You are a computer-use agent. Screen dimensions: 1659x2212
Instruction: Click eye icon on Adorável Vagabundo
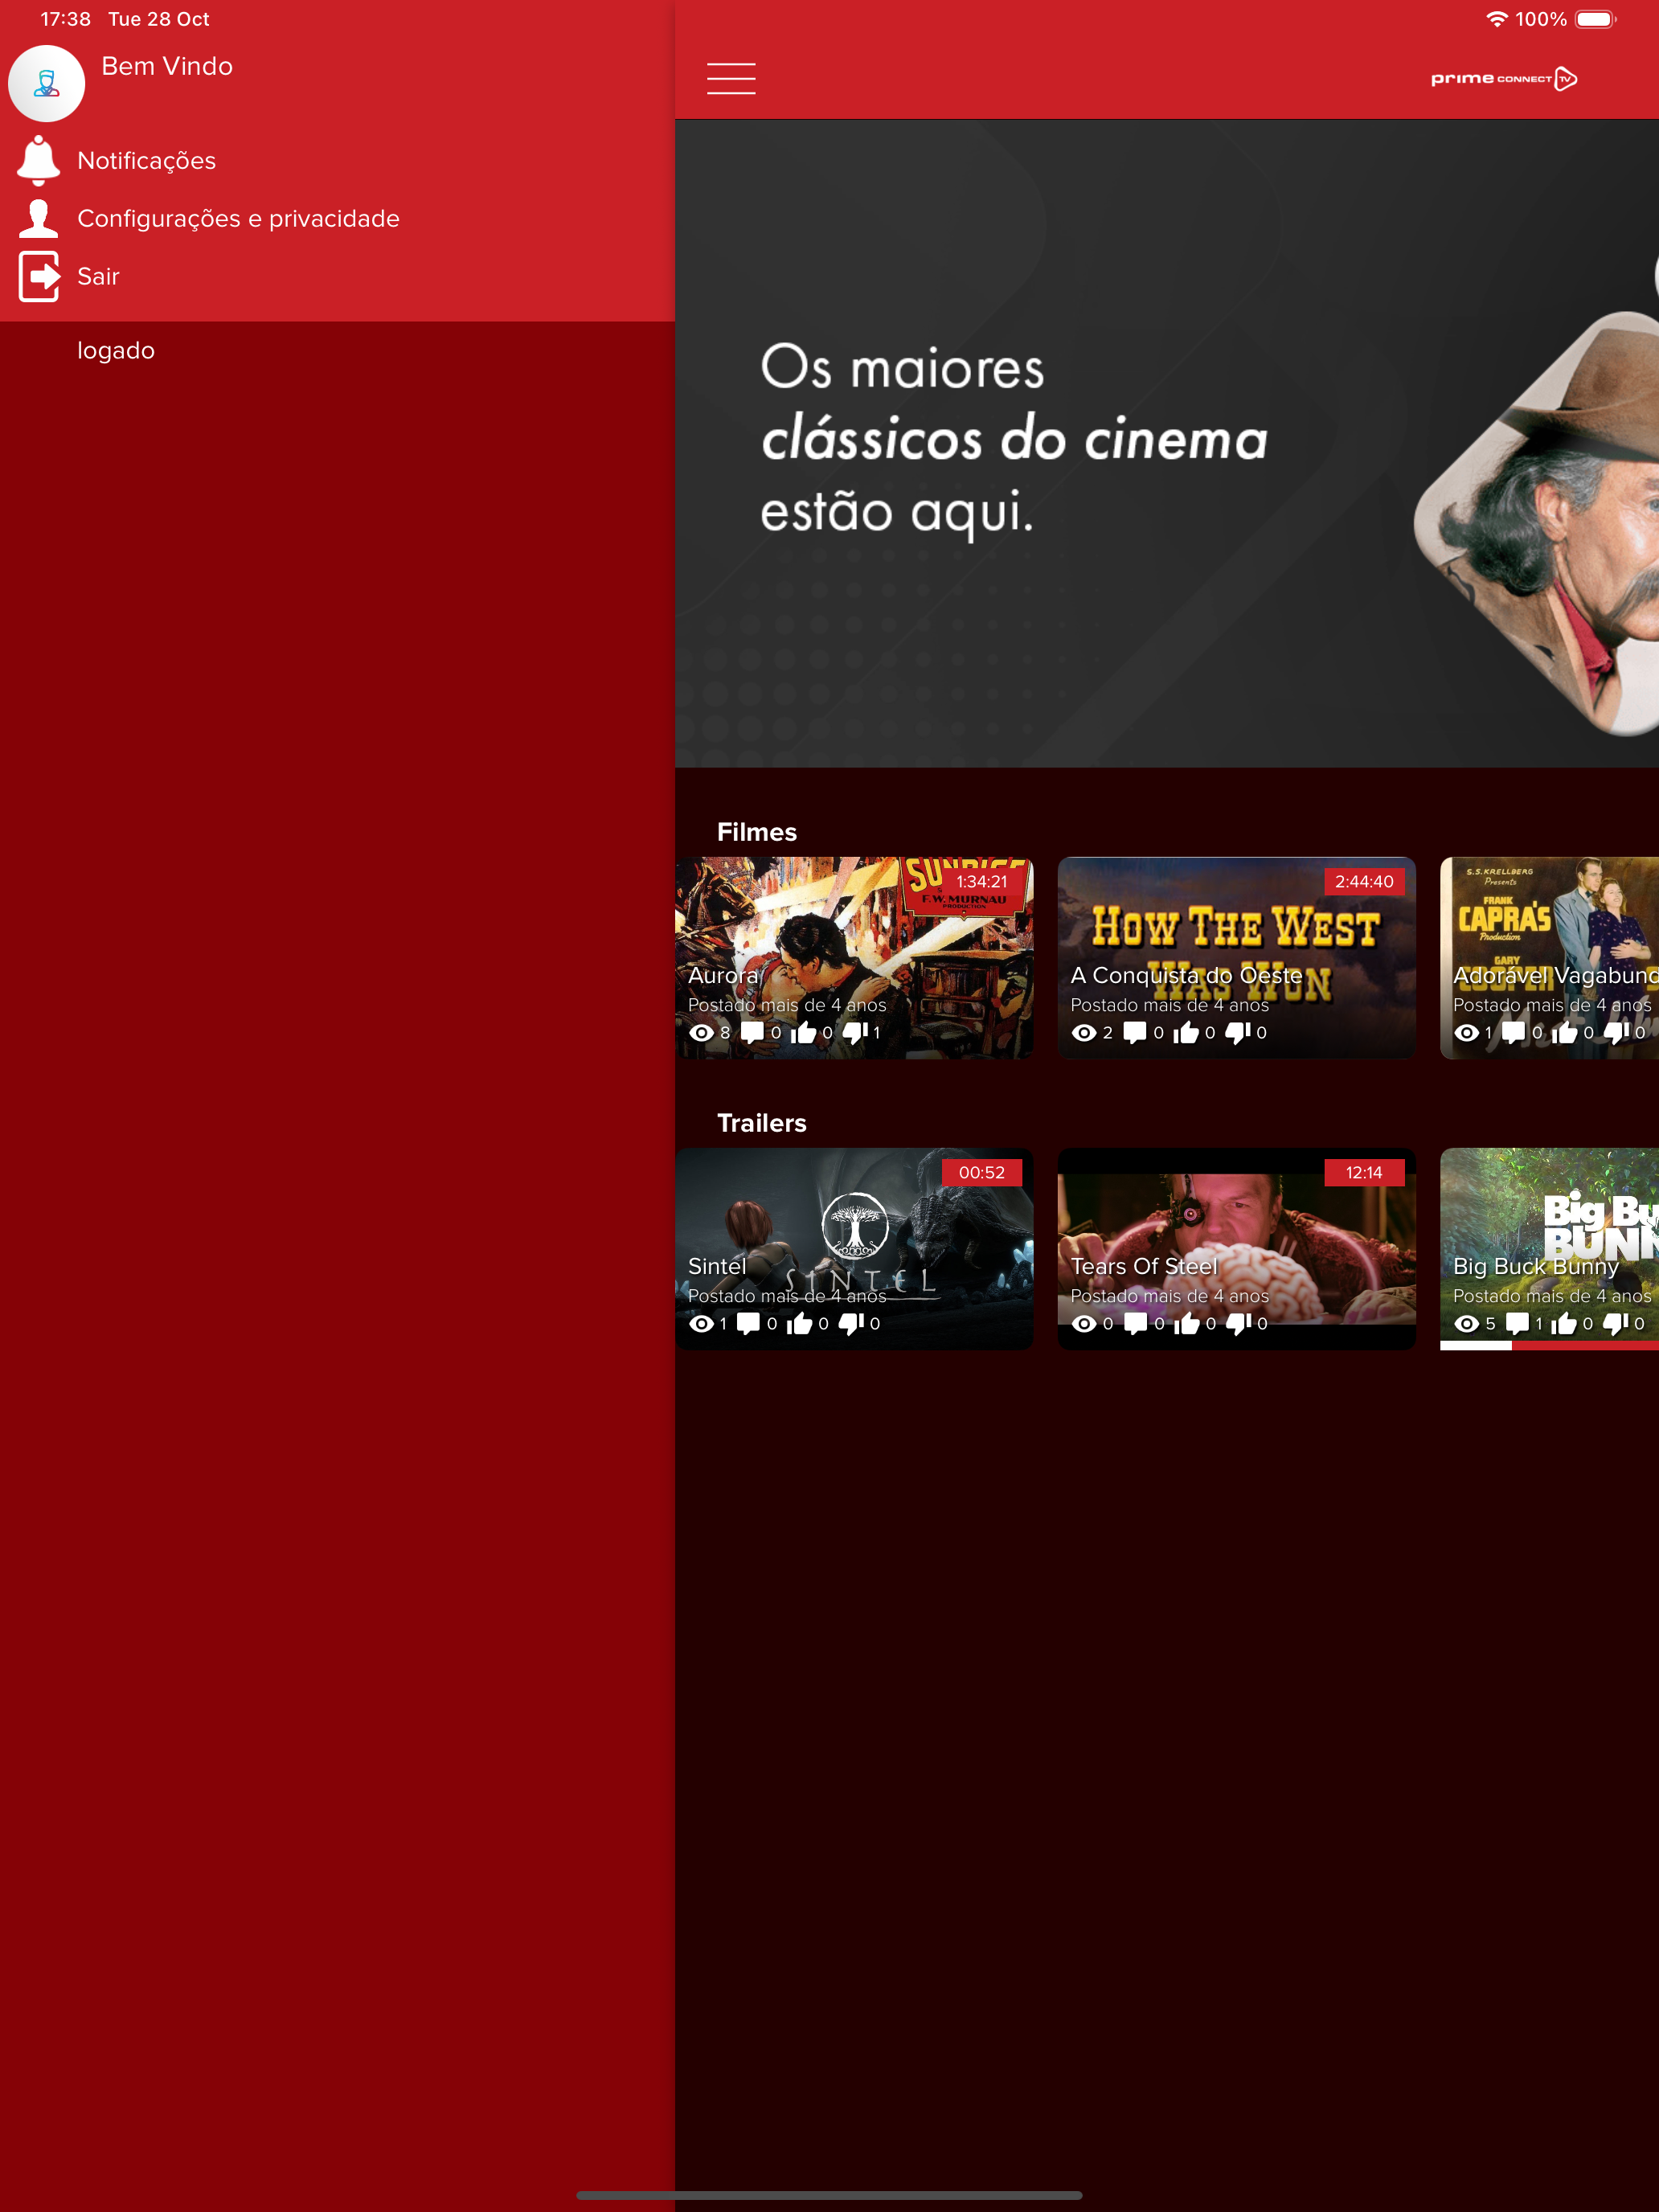1466,1033
